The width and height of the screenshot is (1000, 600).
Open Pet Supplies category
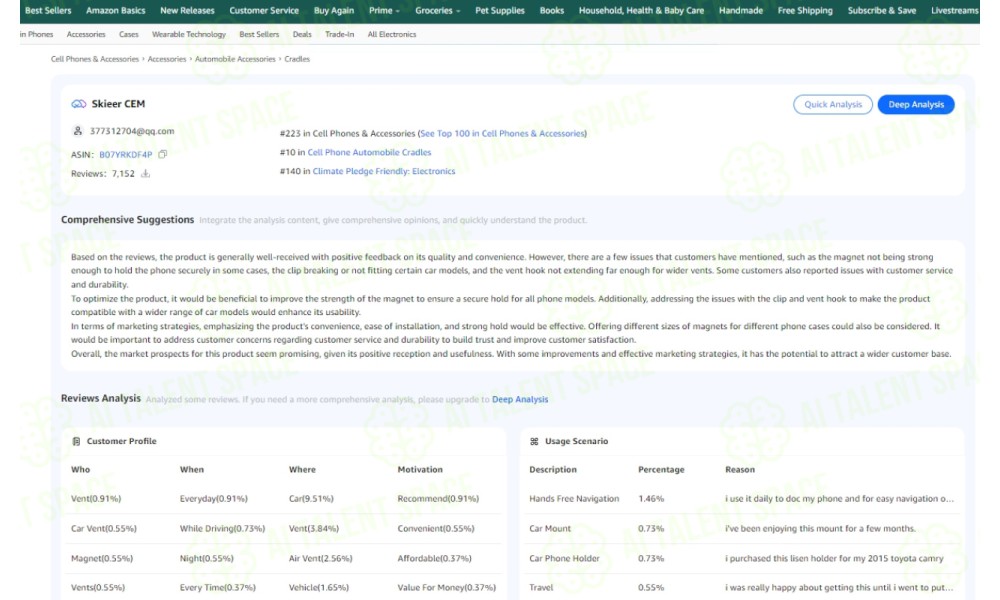pos(499,11)
